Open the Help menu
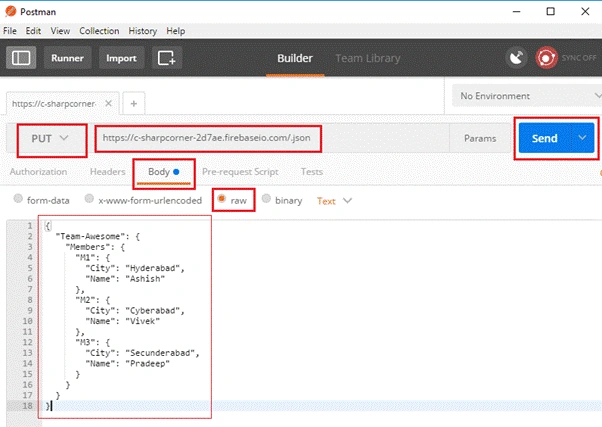602x427 pixels. (175, 31)
